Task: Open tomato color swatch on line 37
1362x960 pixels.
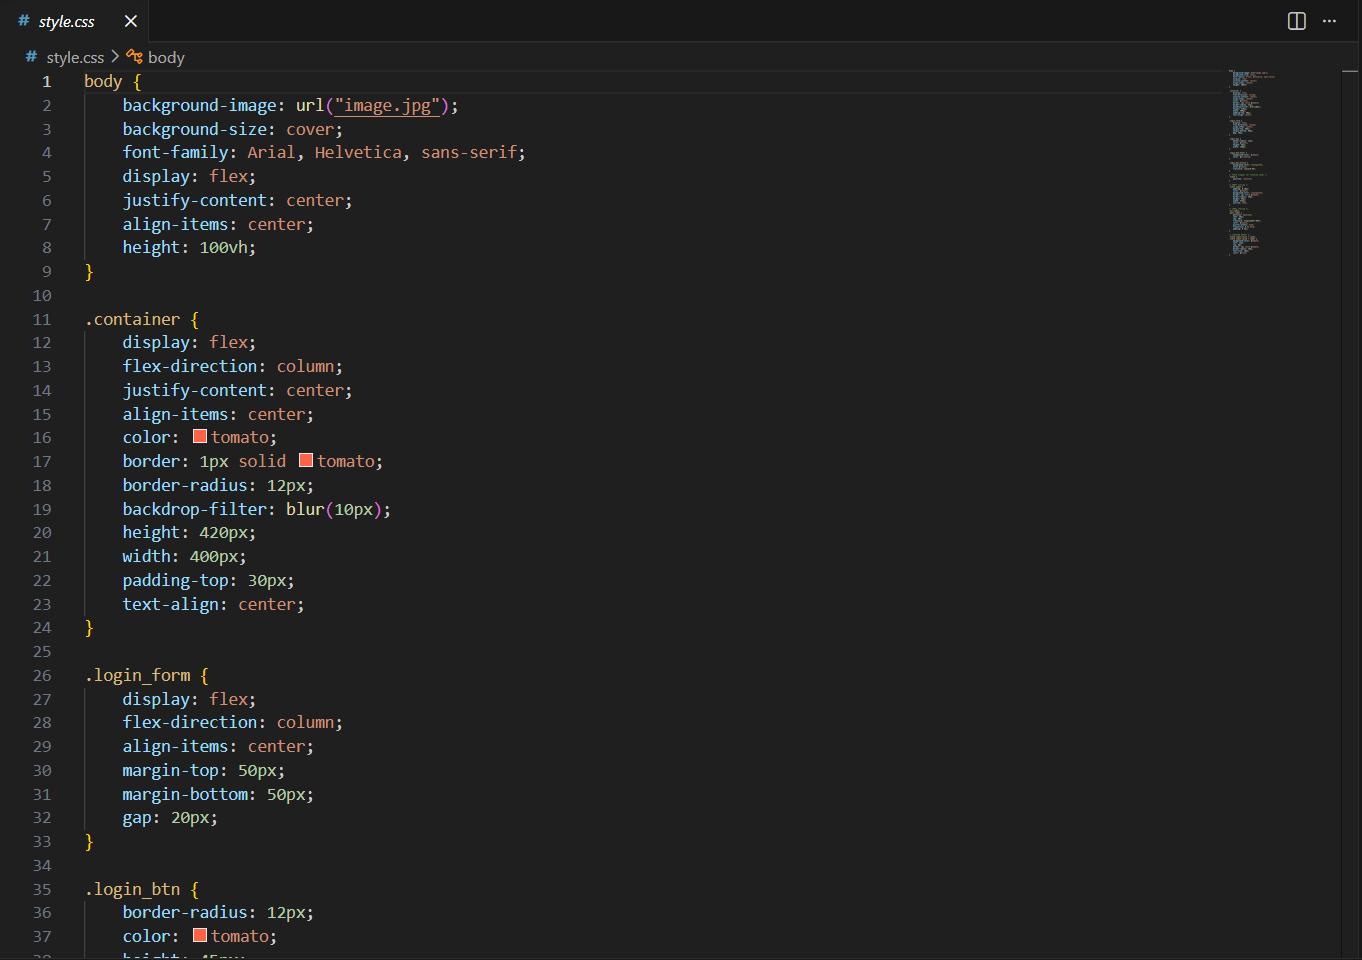Action: (x=200, y=936)
